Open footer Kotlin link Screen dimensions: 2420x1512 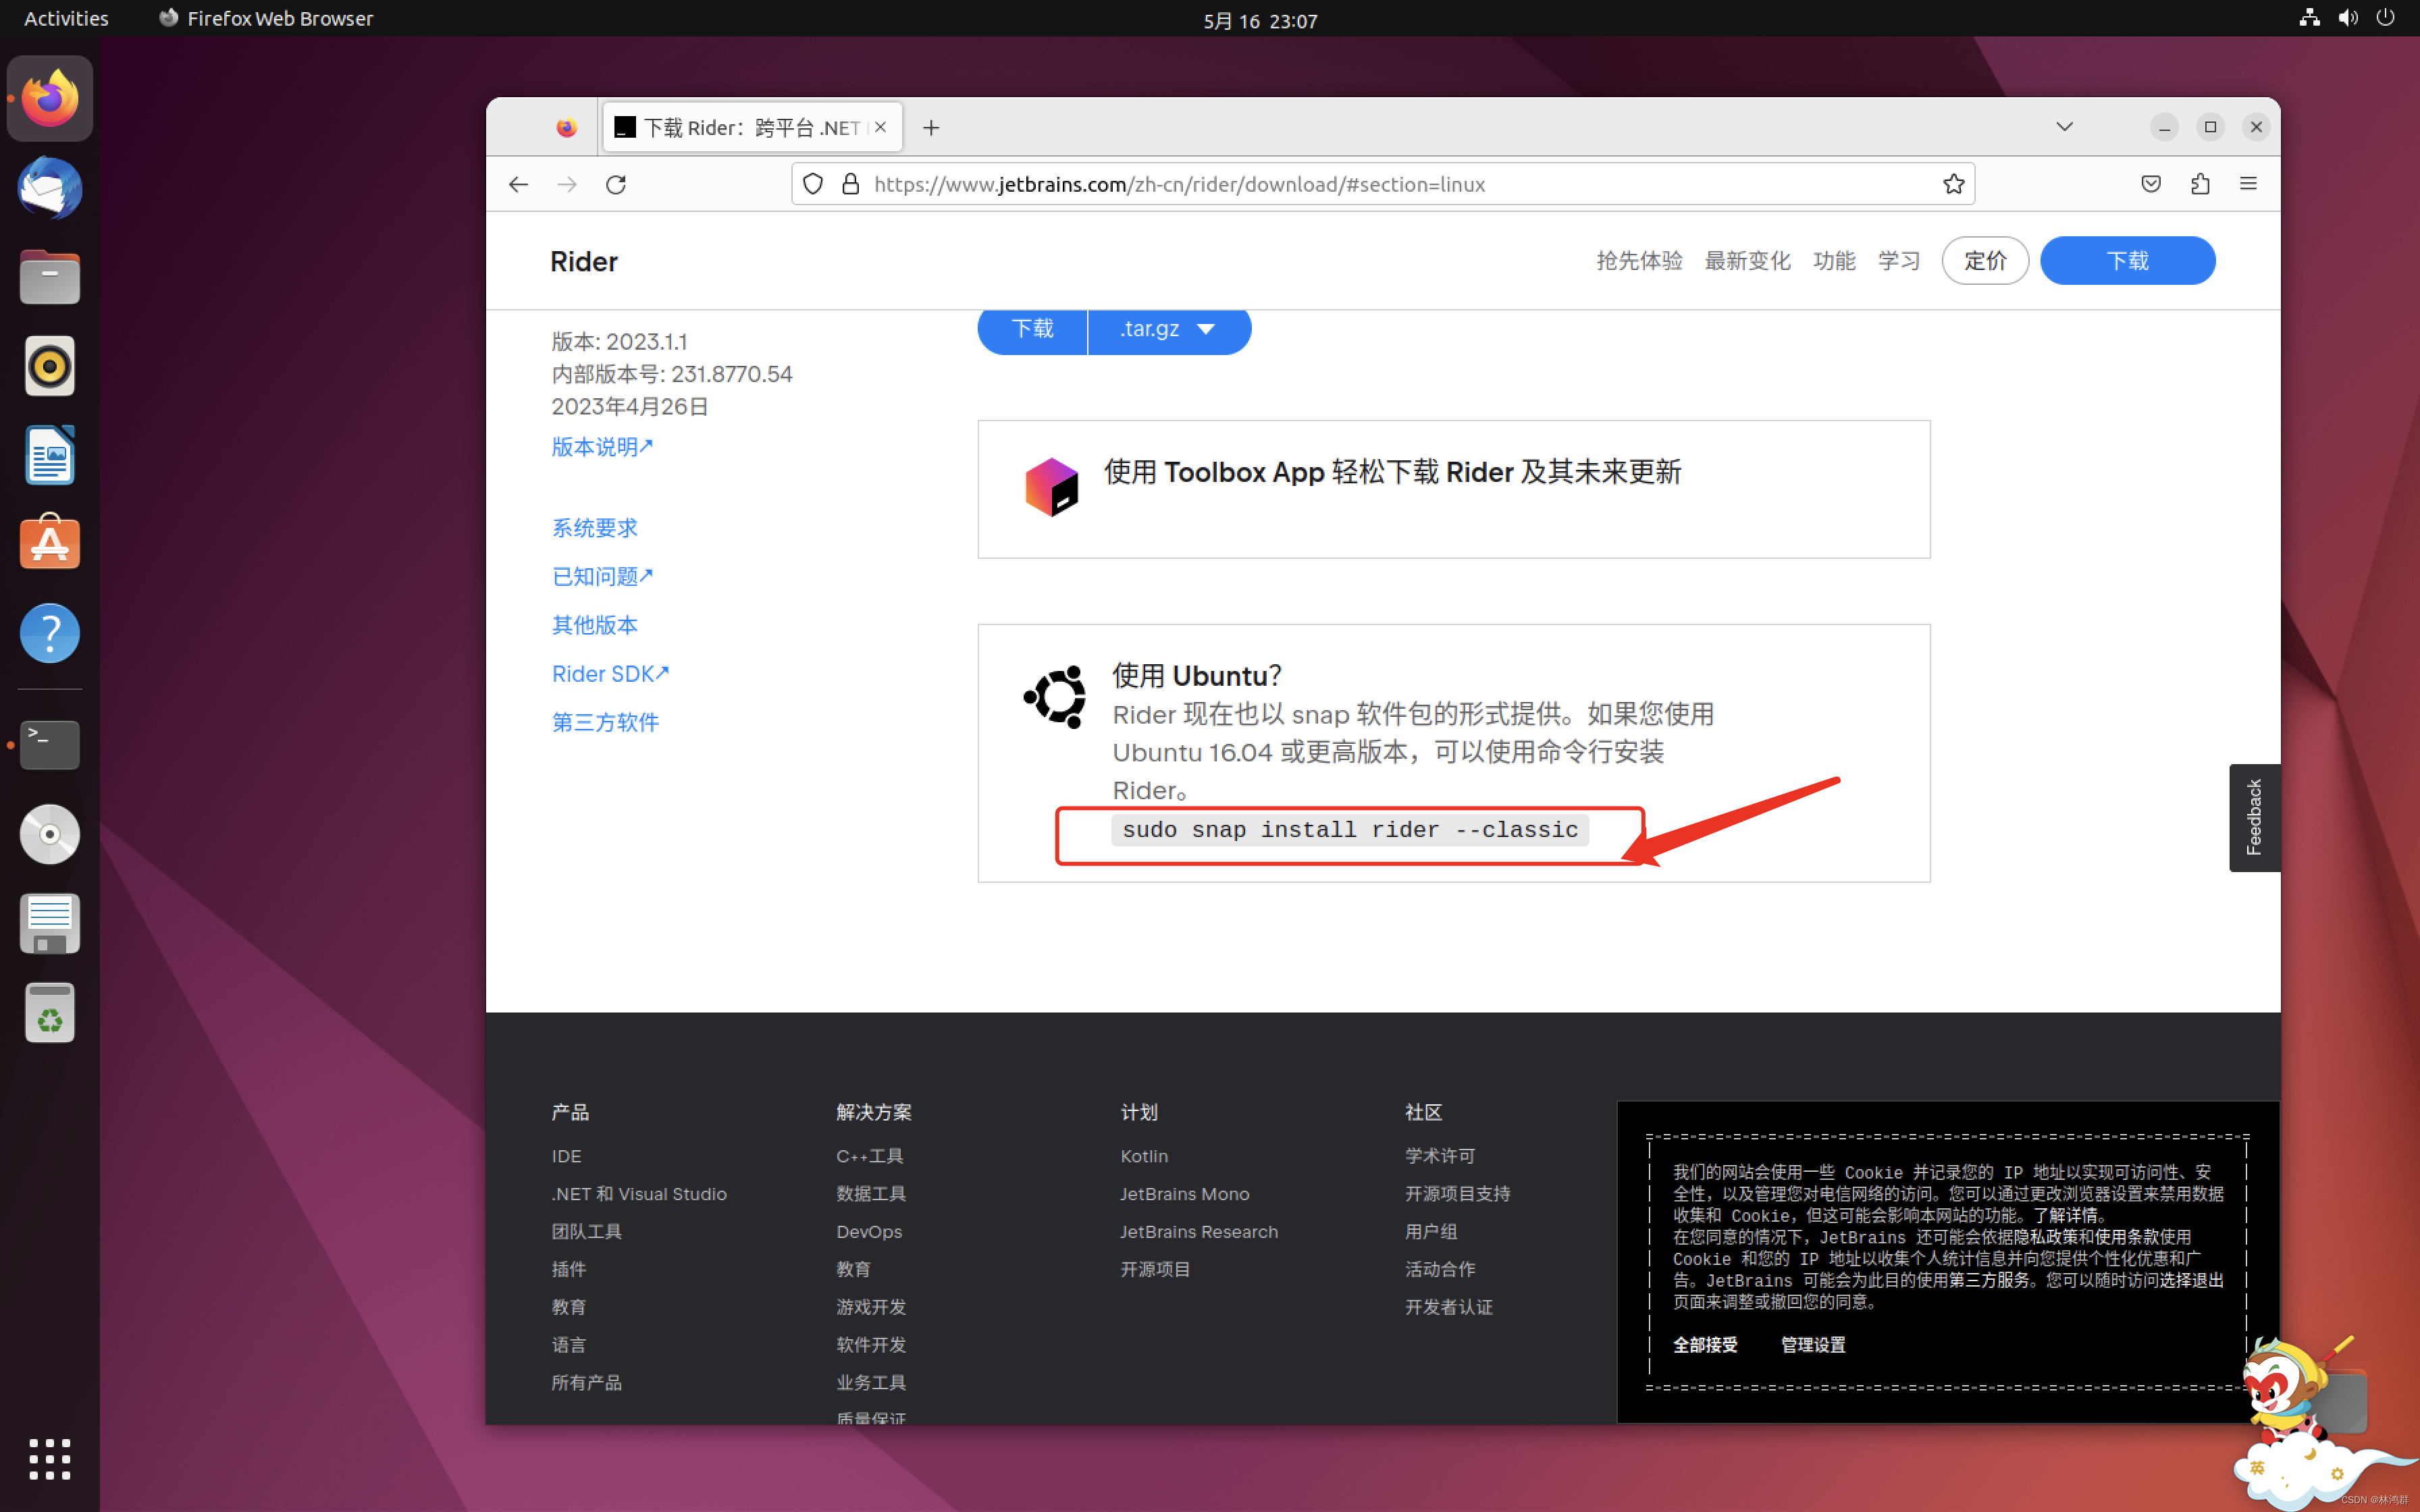[1144, 1156]
